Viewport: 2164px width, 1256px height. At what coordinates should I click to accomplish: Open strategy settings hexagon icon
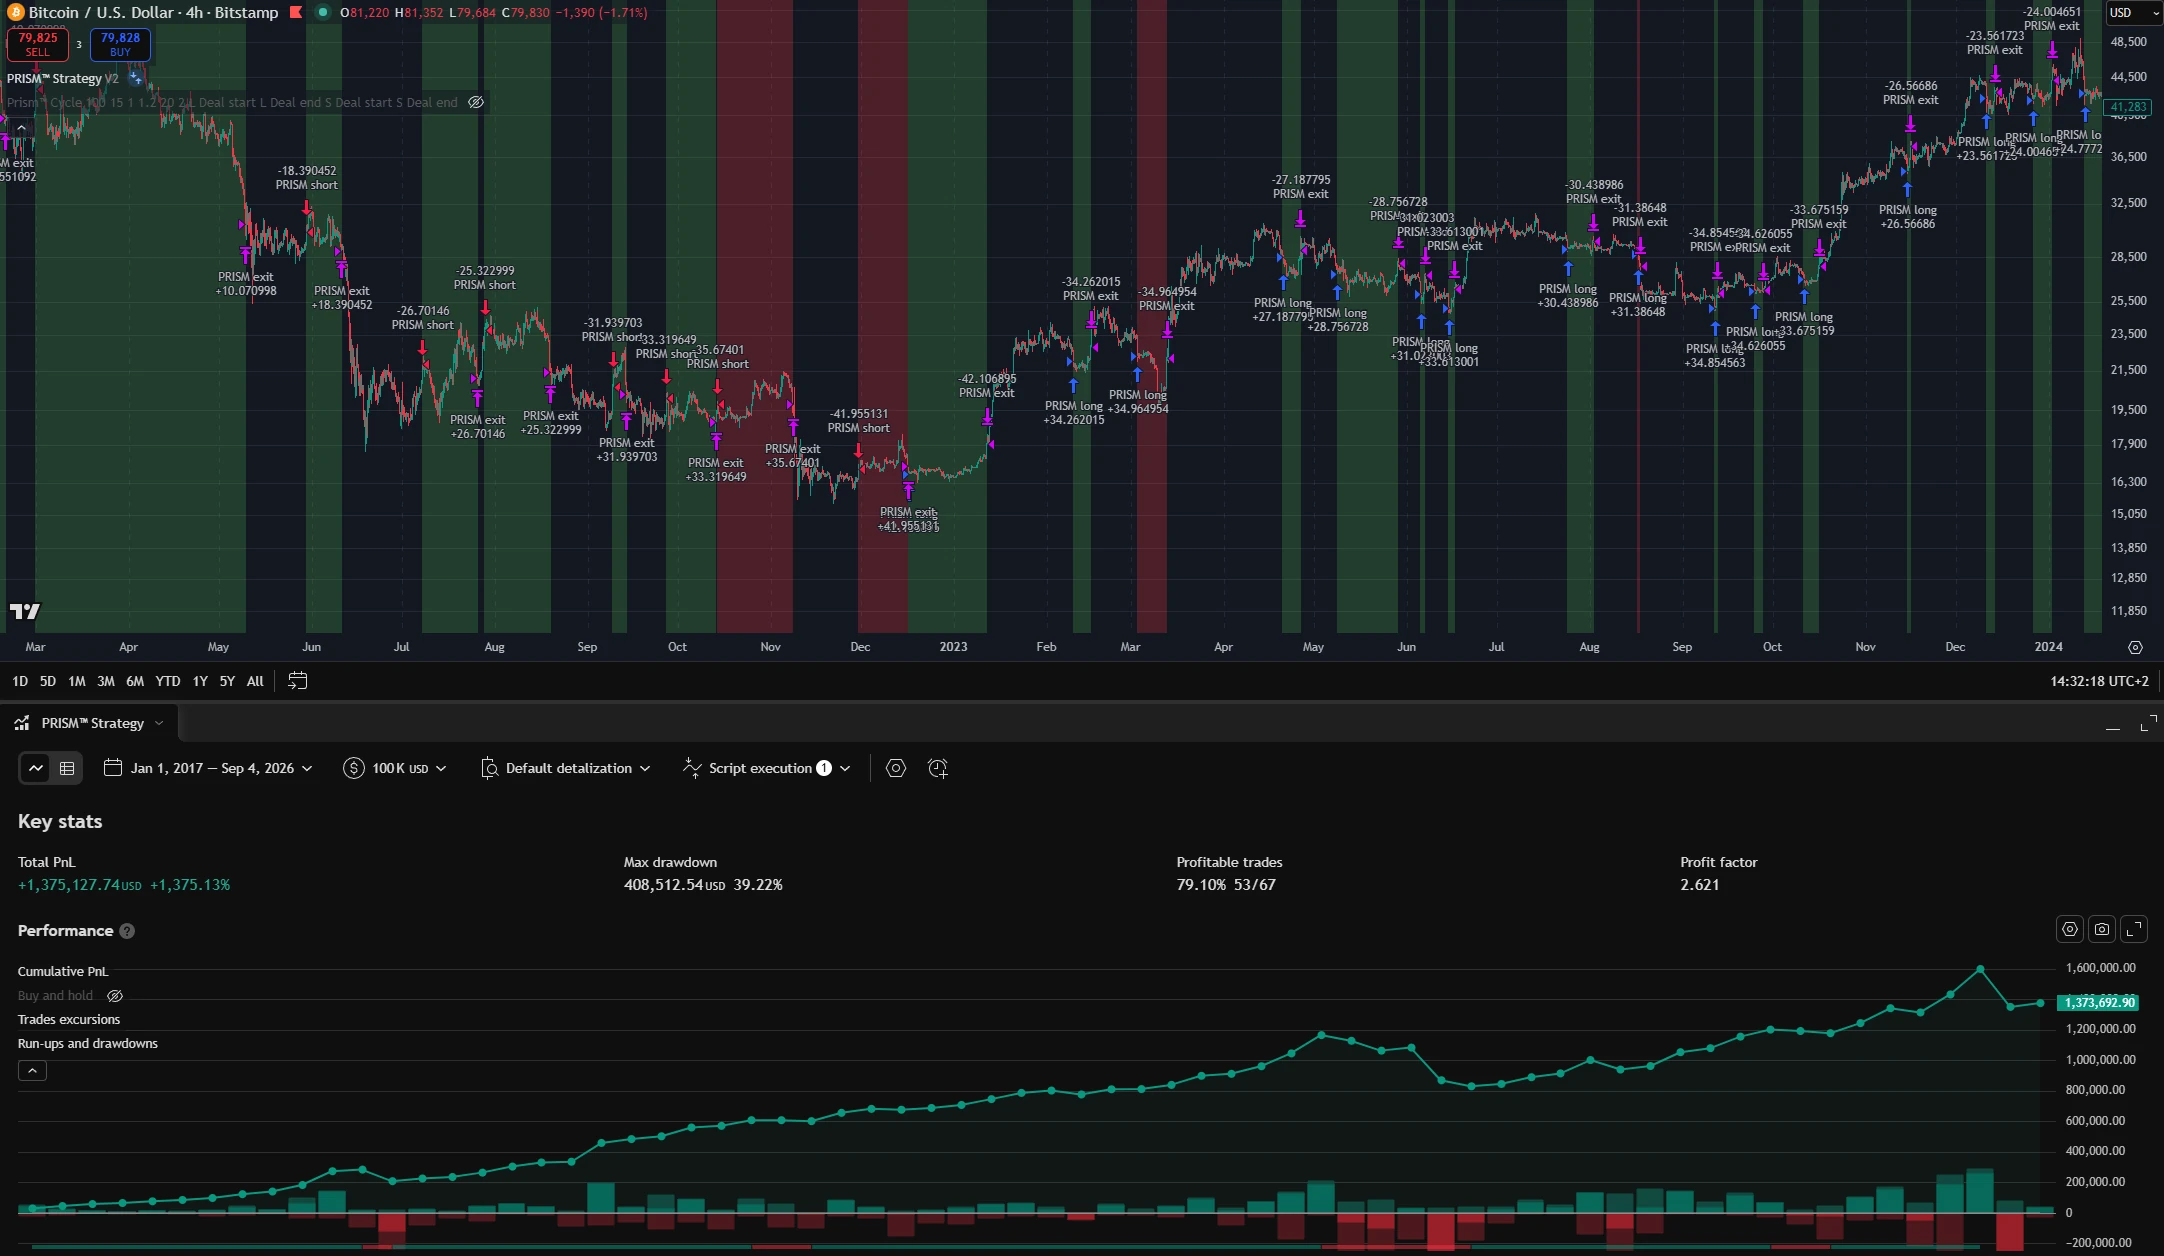coord(896,768)
